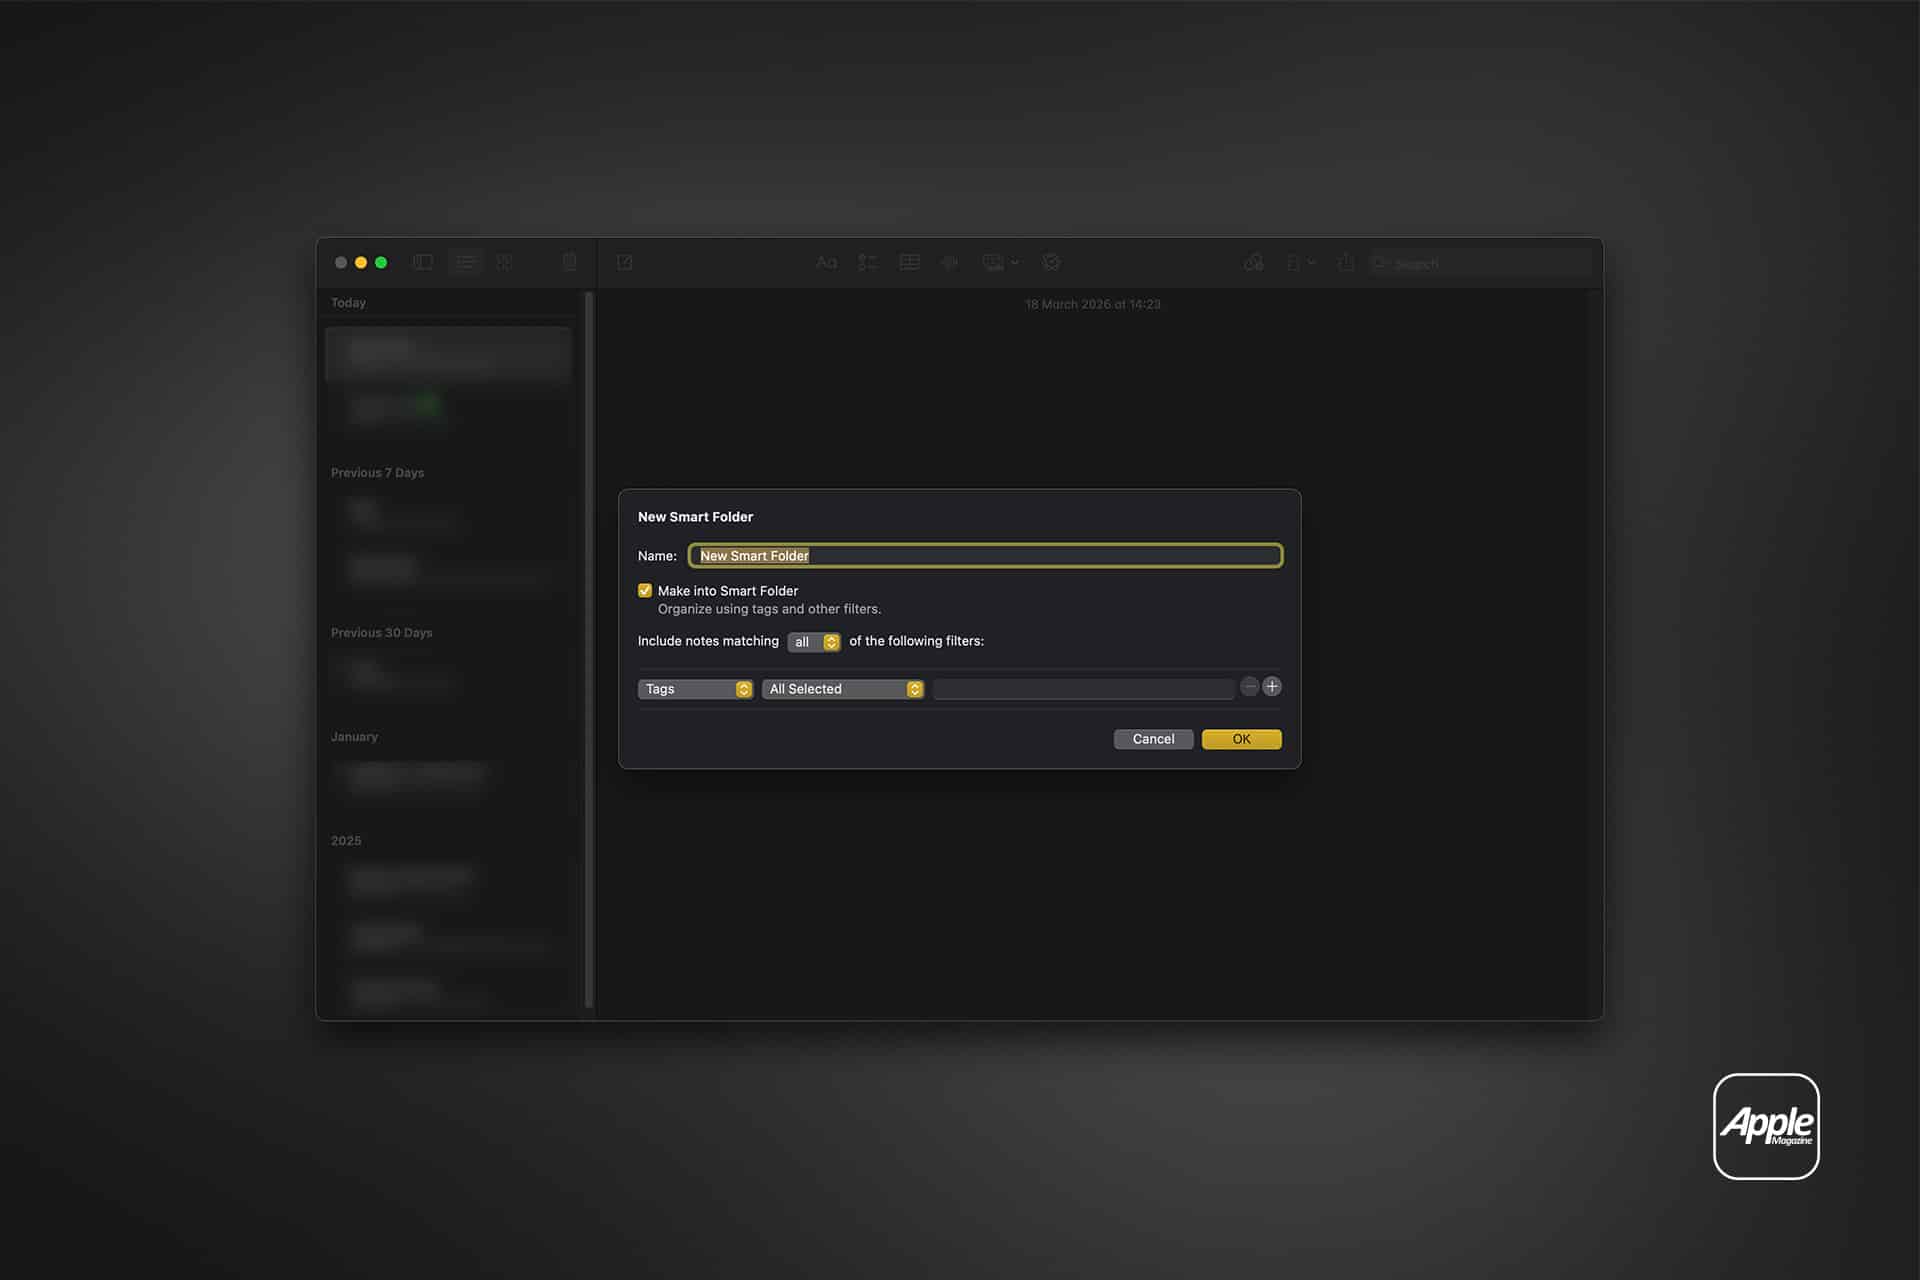Screen dimensions: 1920x1280
Task: Open the All Selected dropdown
Action: pos(843,689)
